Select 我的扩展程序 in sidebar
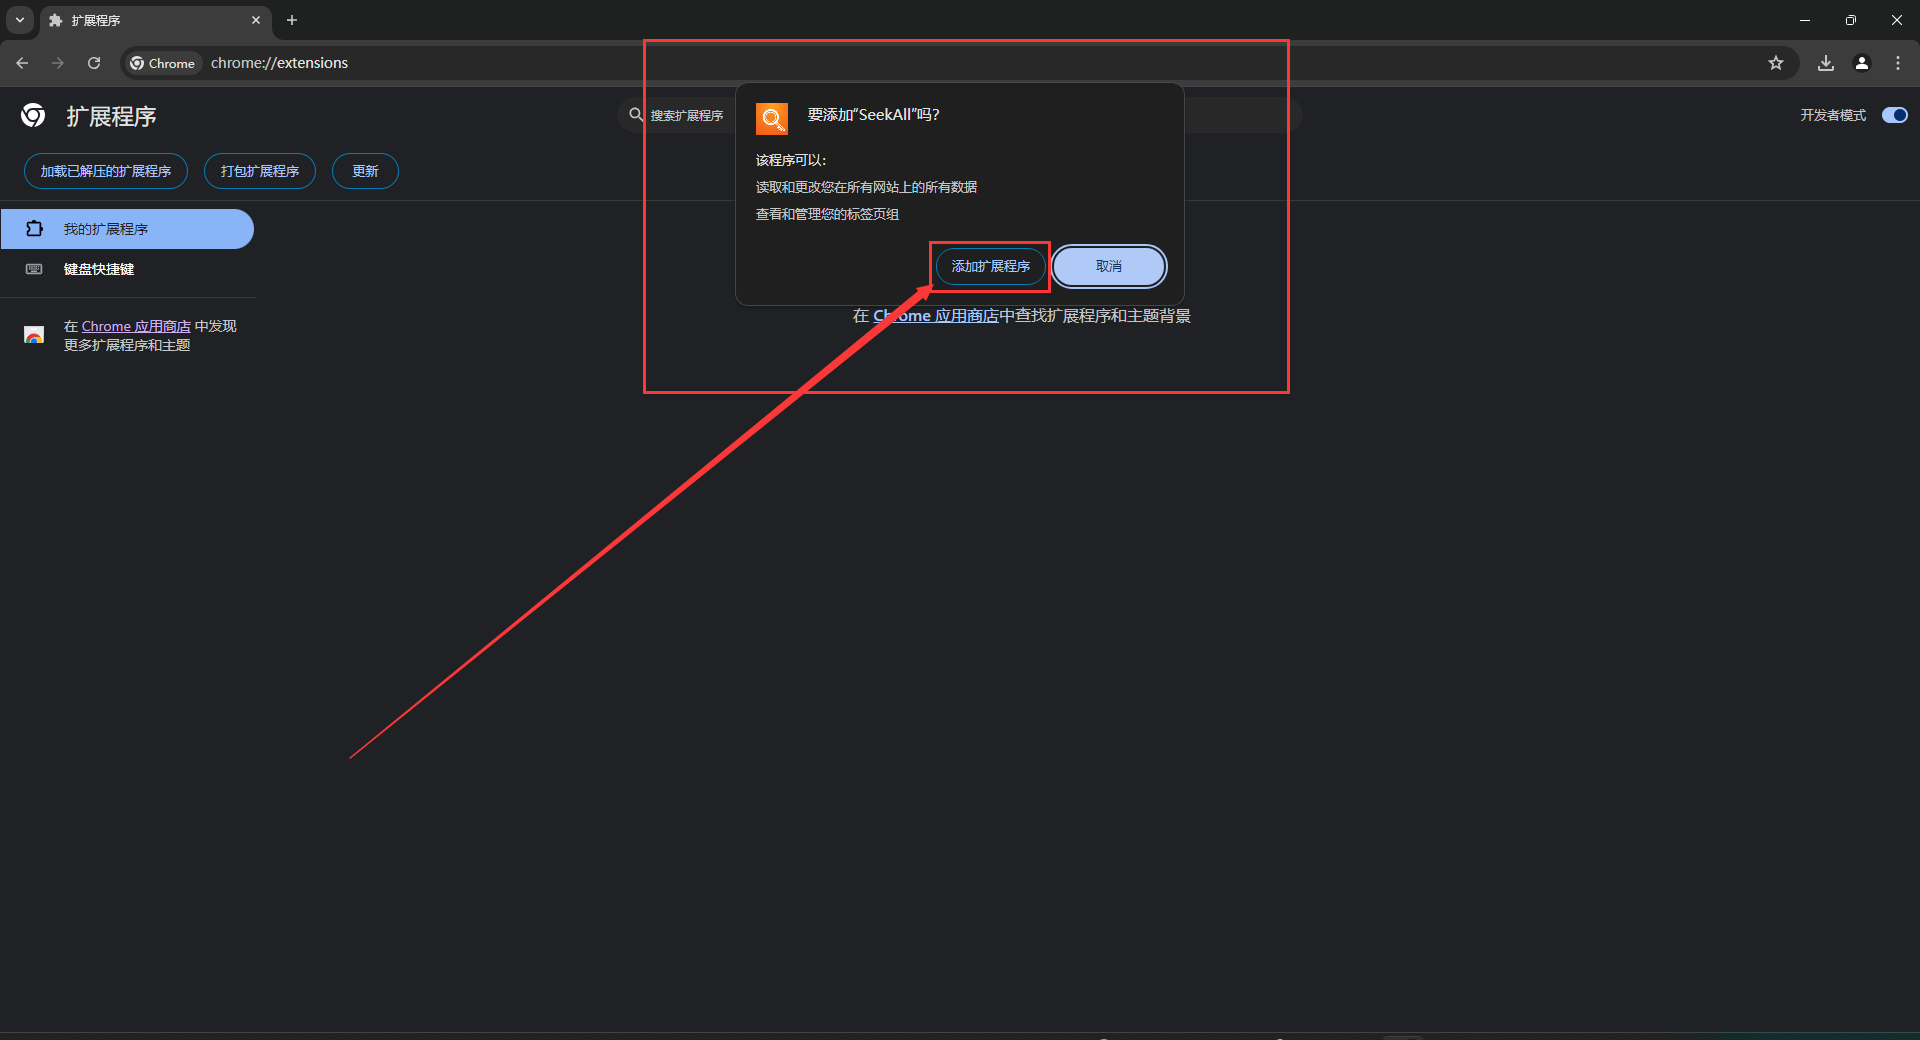This screenshot has width=1920, height=1040. pos(127,229)
